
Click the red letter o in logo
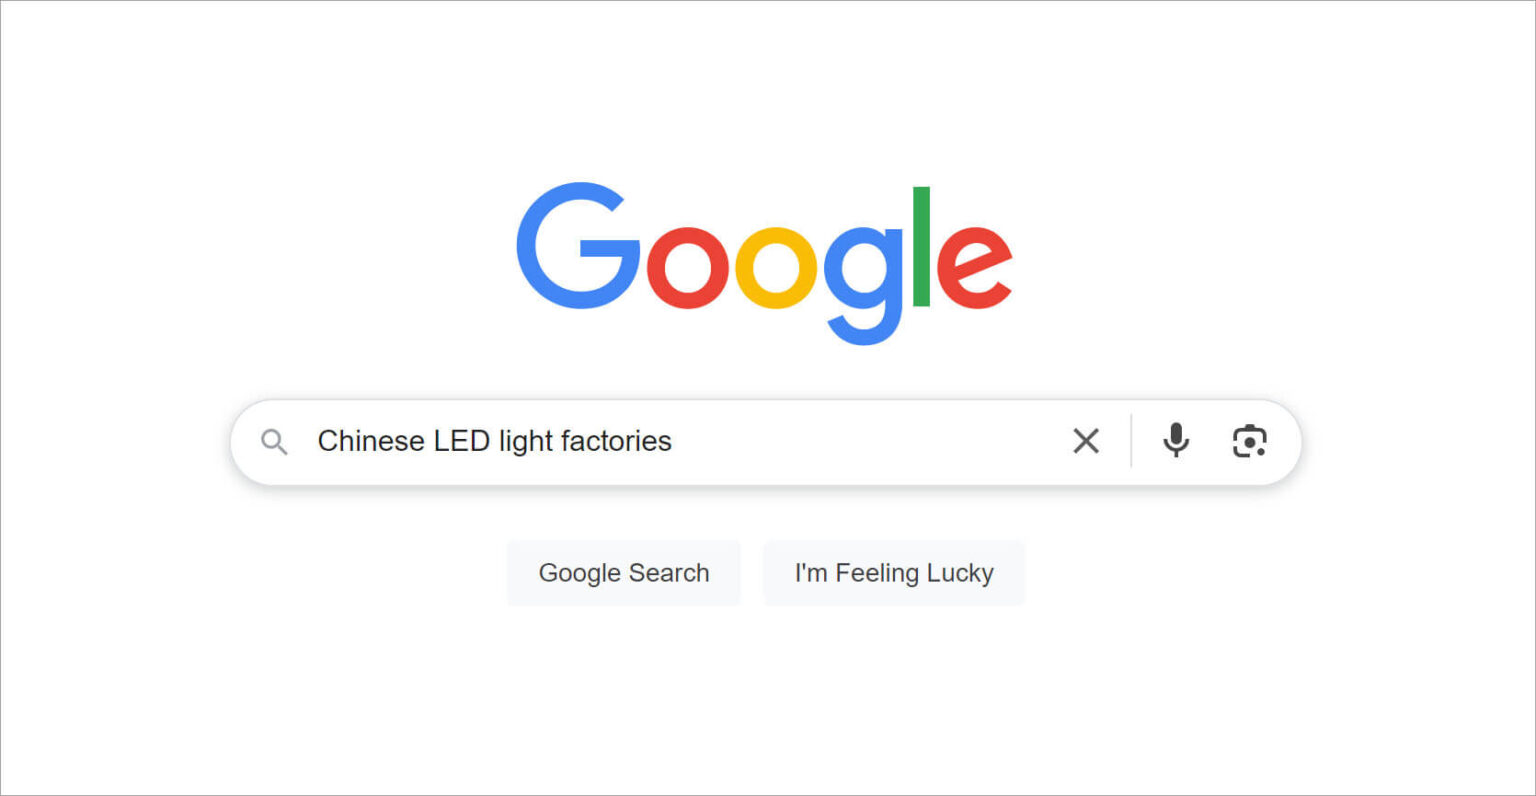tap(688, 268)
